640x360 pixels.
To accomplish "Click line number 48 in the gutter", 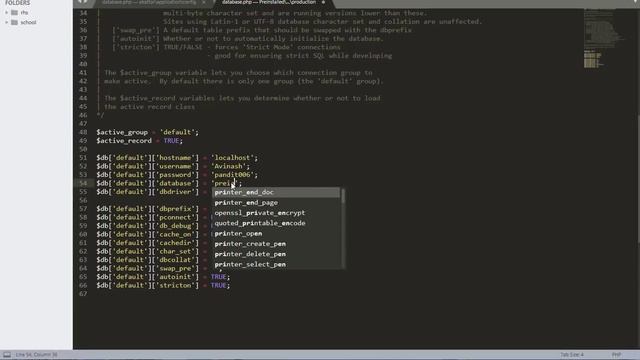I will click(x=83, y=132).
